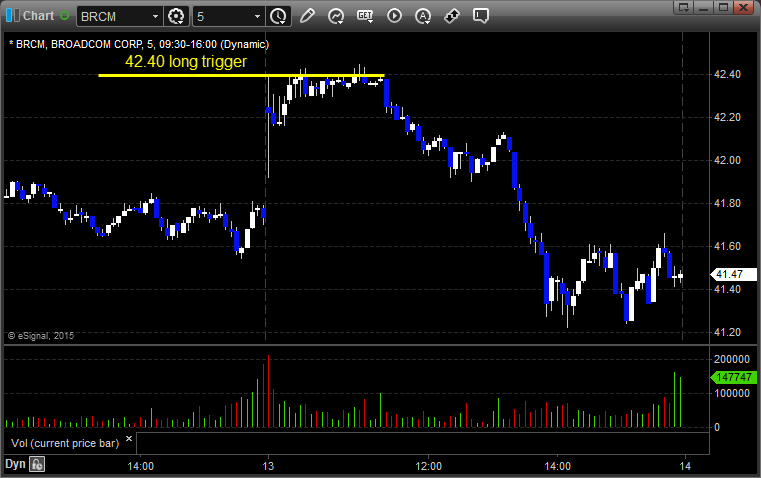Click the 14:00 label preceding date 13
The image size is (761, 478).
[x=141, y=466]
